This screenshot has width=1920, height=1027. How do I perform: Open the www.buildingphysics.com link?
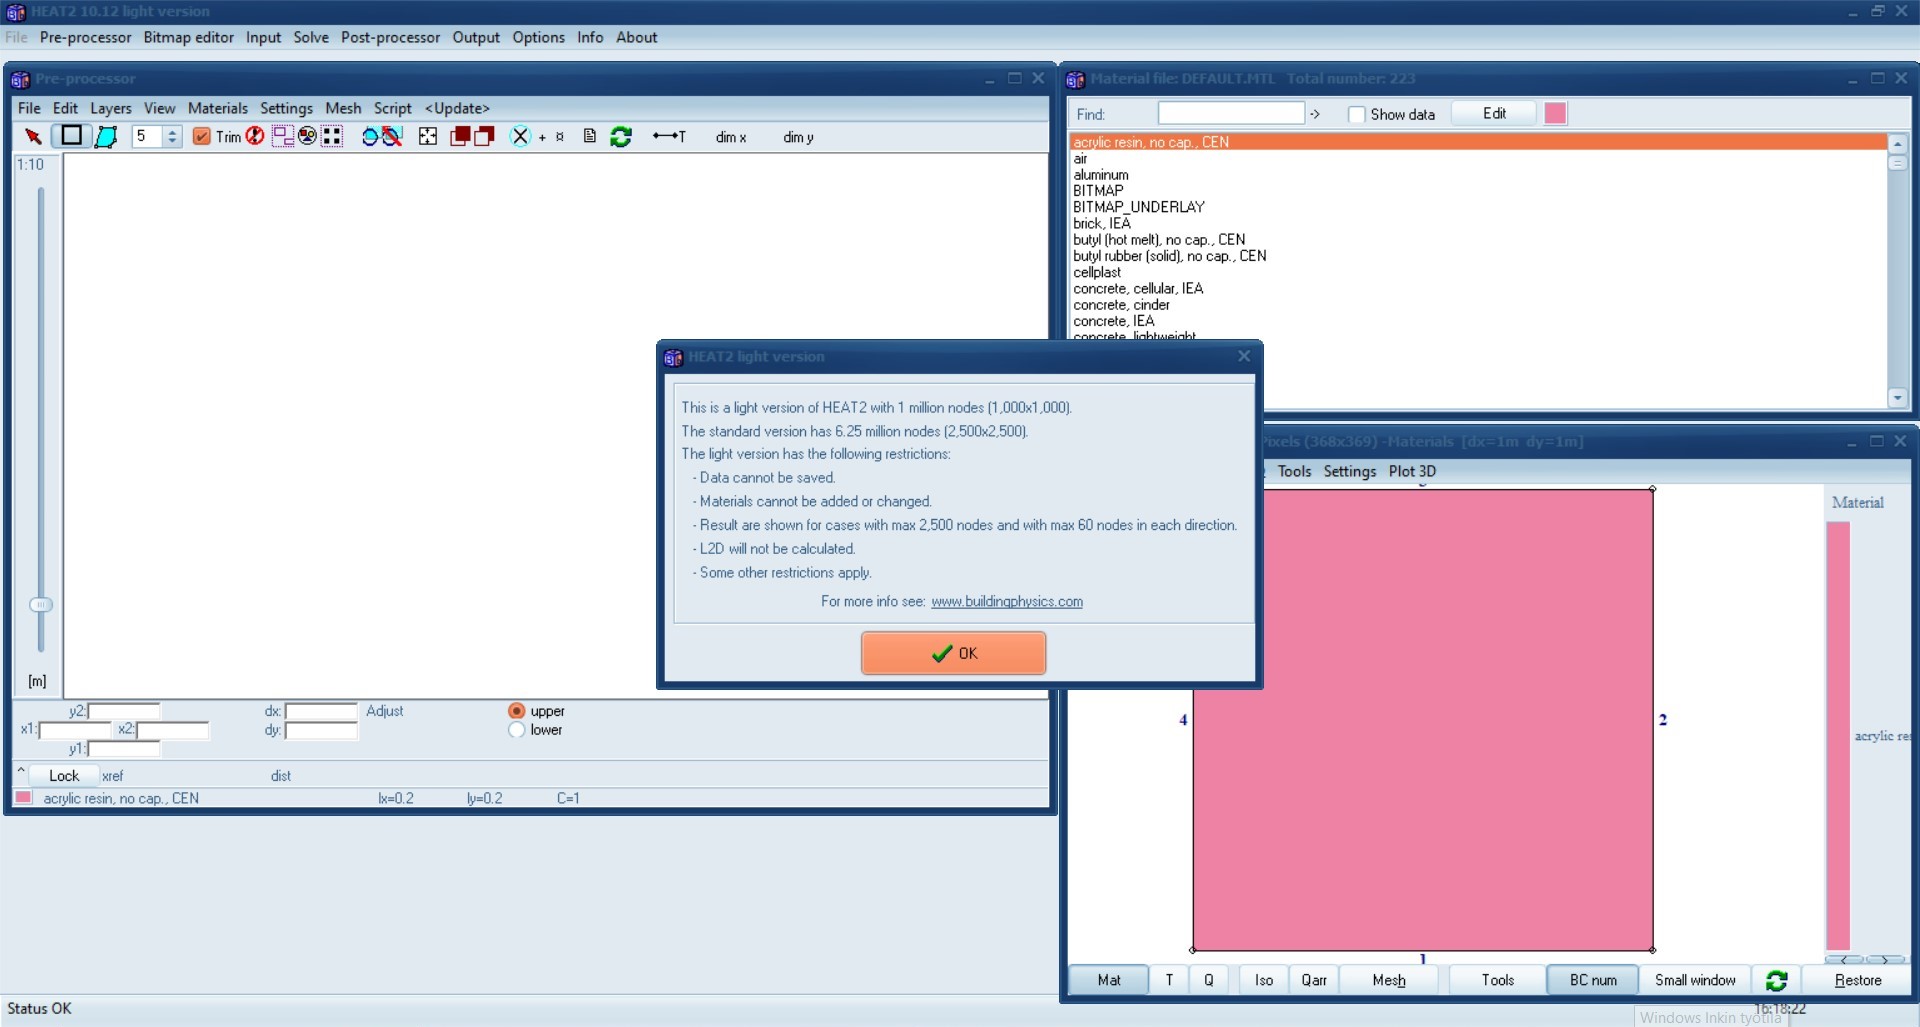tap(1007, 602)
